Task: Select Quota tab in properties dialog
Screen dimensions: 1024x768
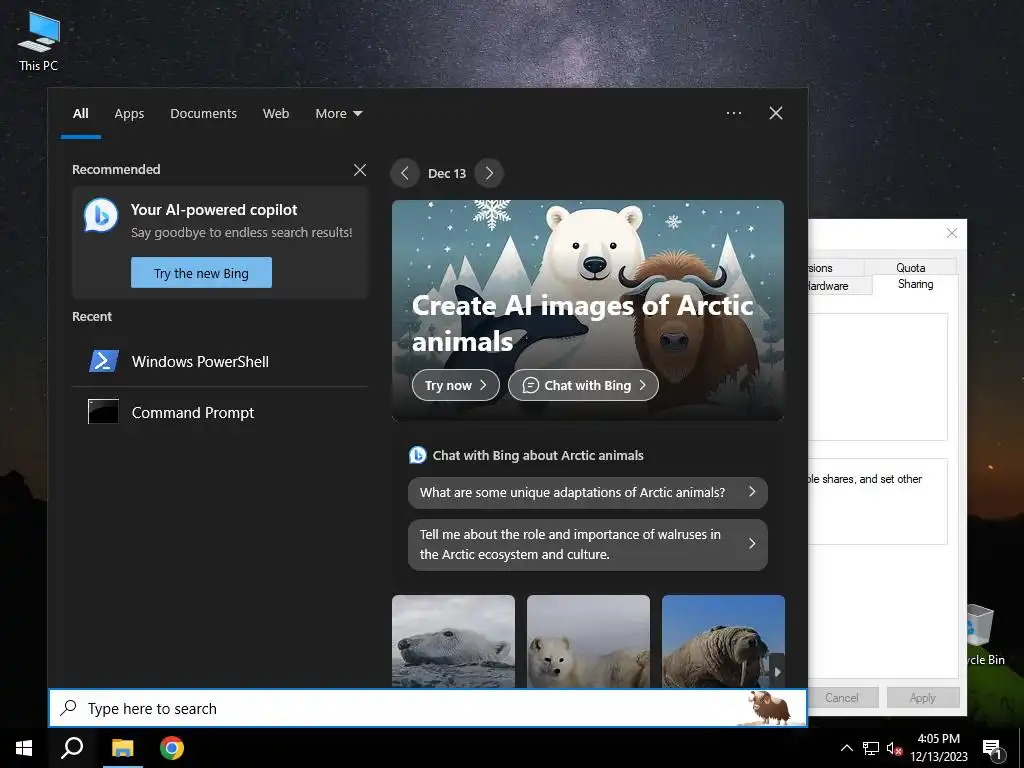Action: click(910, 267)
